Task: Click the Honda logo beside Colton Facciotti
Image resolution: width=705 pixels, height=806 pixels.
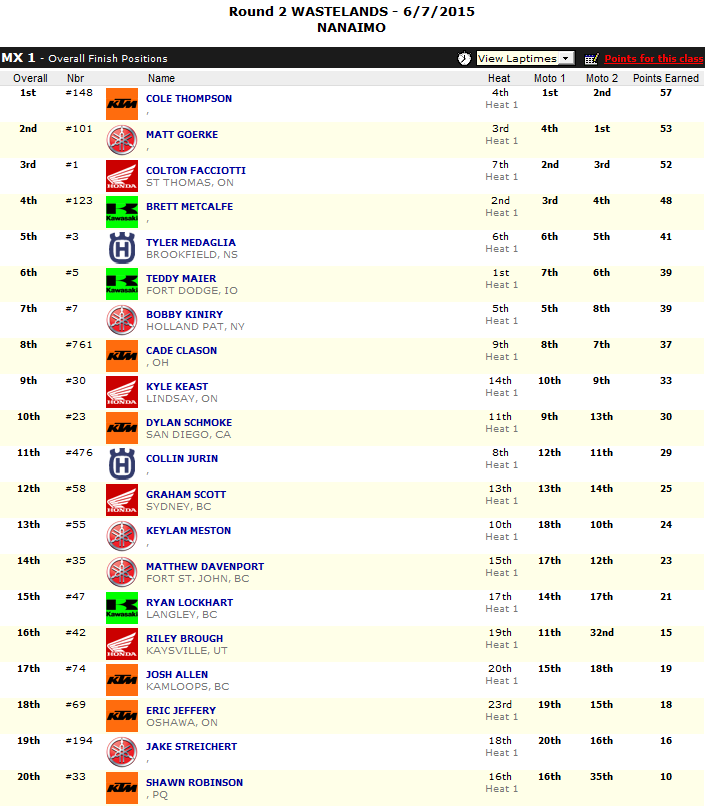Action: (x=121, y=176)
